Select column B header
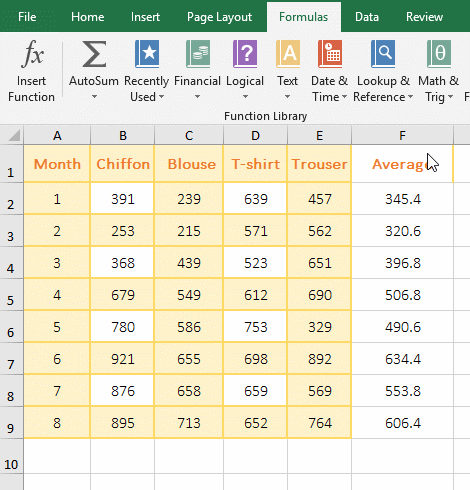The image size is (470, 490). pyautogui.click(x=123, y=136)
